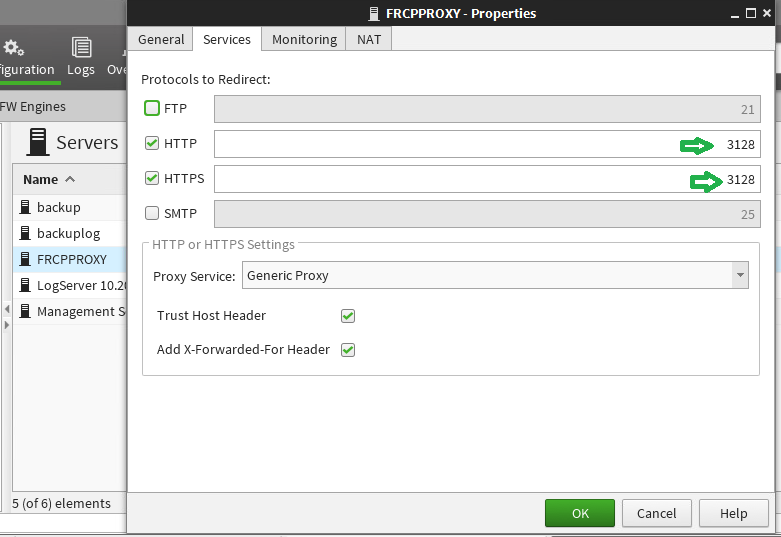Minimize the Properties dialog
This screenshot has width=781, height=537.
pos(735,15)
